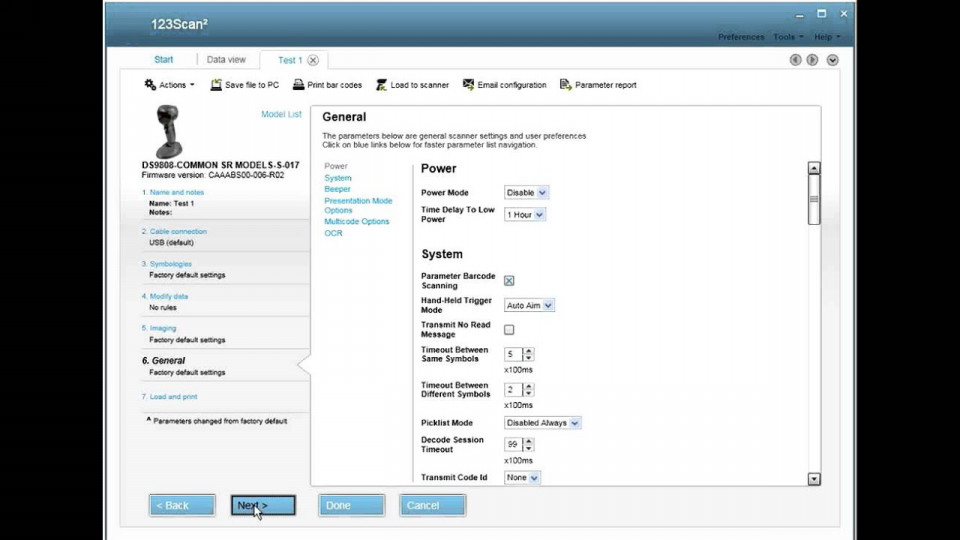
Task: Increase Decode Session Timeout value
Action: pos(528,441)
